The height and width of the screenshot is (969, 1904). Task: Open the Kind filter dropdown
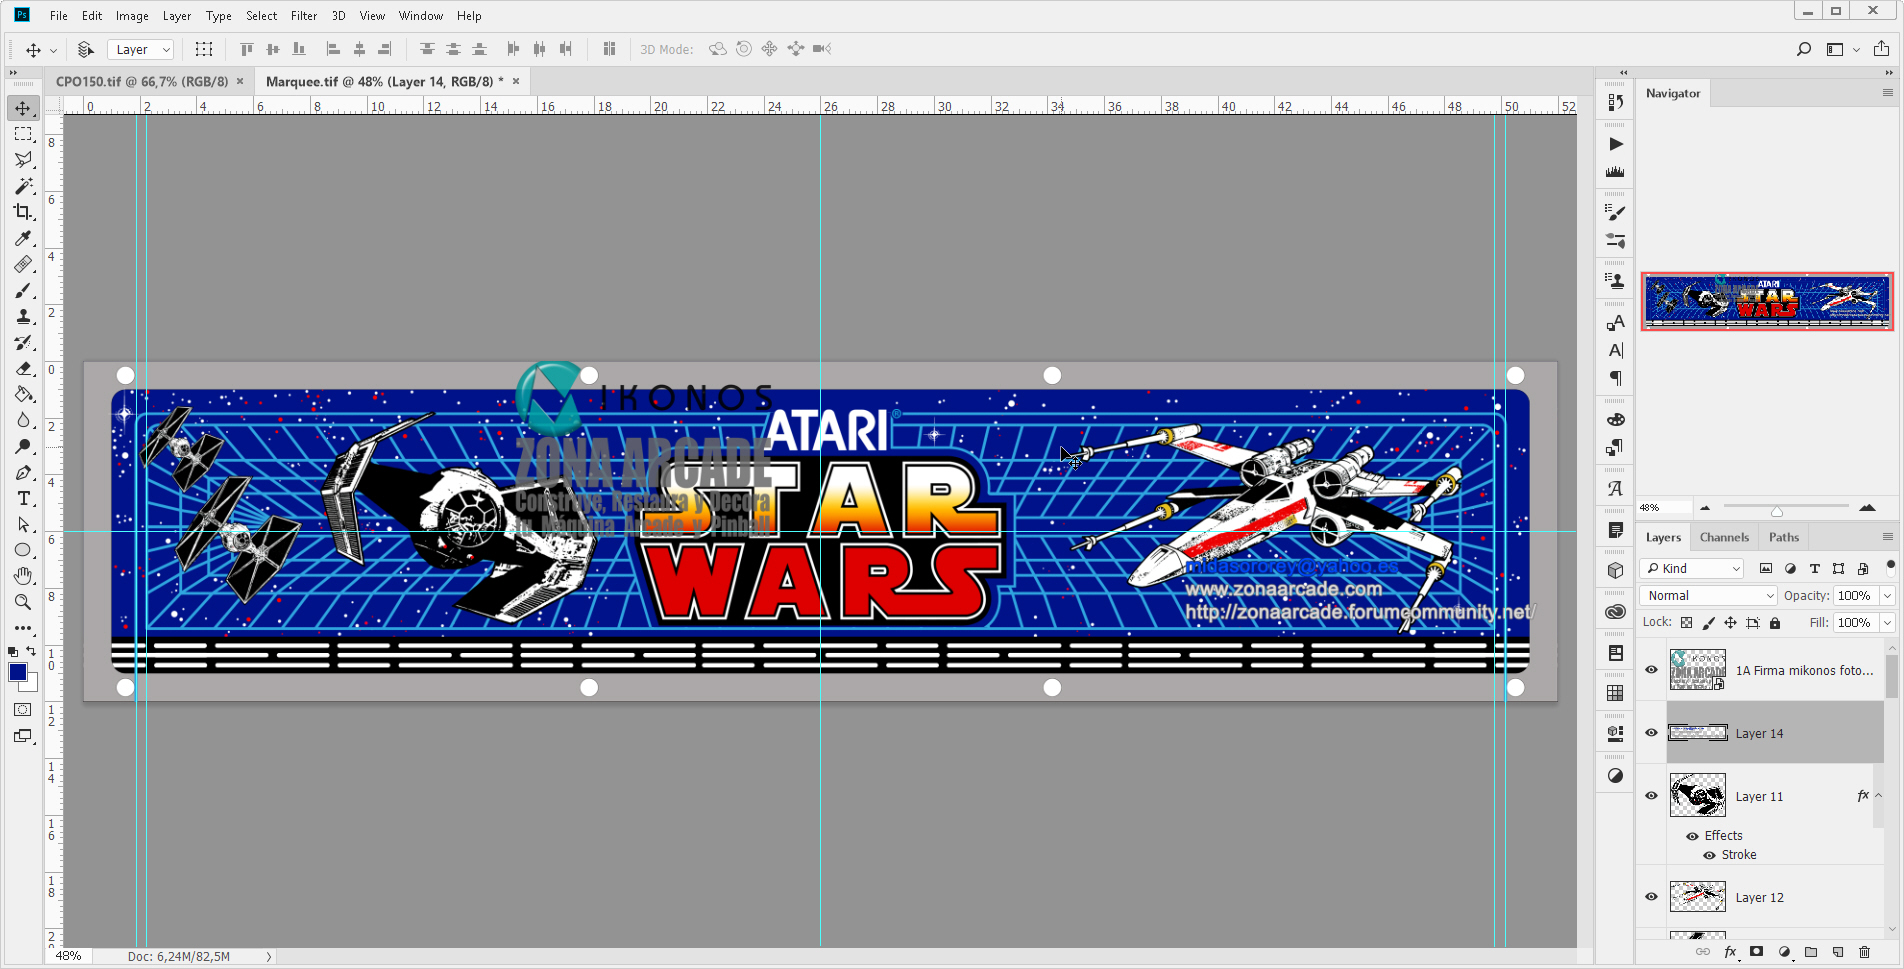pos(1692,568)
